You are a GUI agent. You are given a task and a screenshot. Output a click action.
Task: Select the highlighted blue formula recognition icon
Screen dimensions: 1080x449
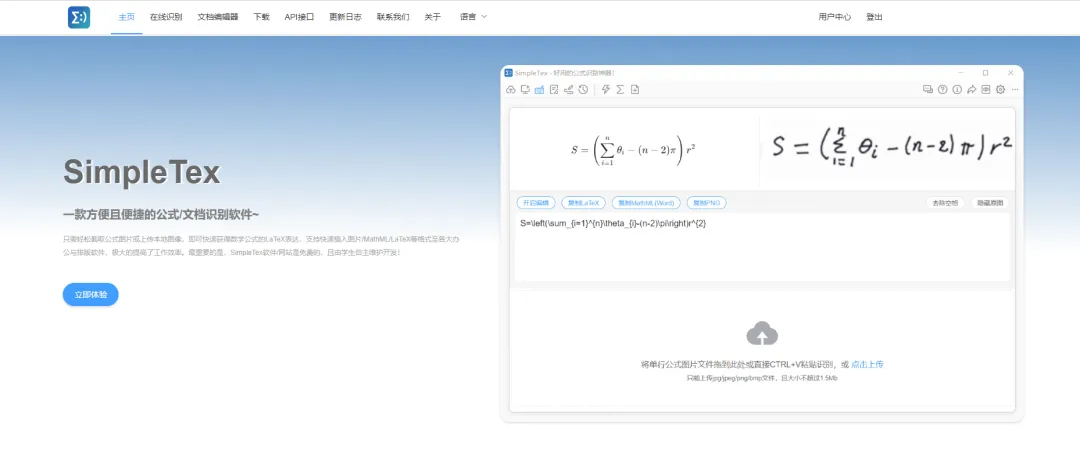539,90
